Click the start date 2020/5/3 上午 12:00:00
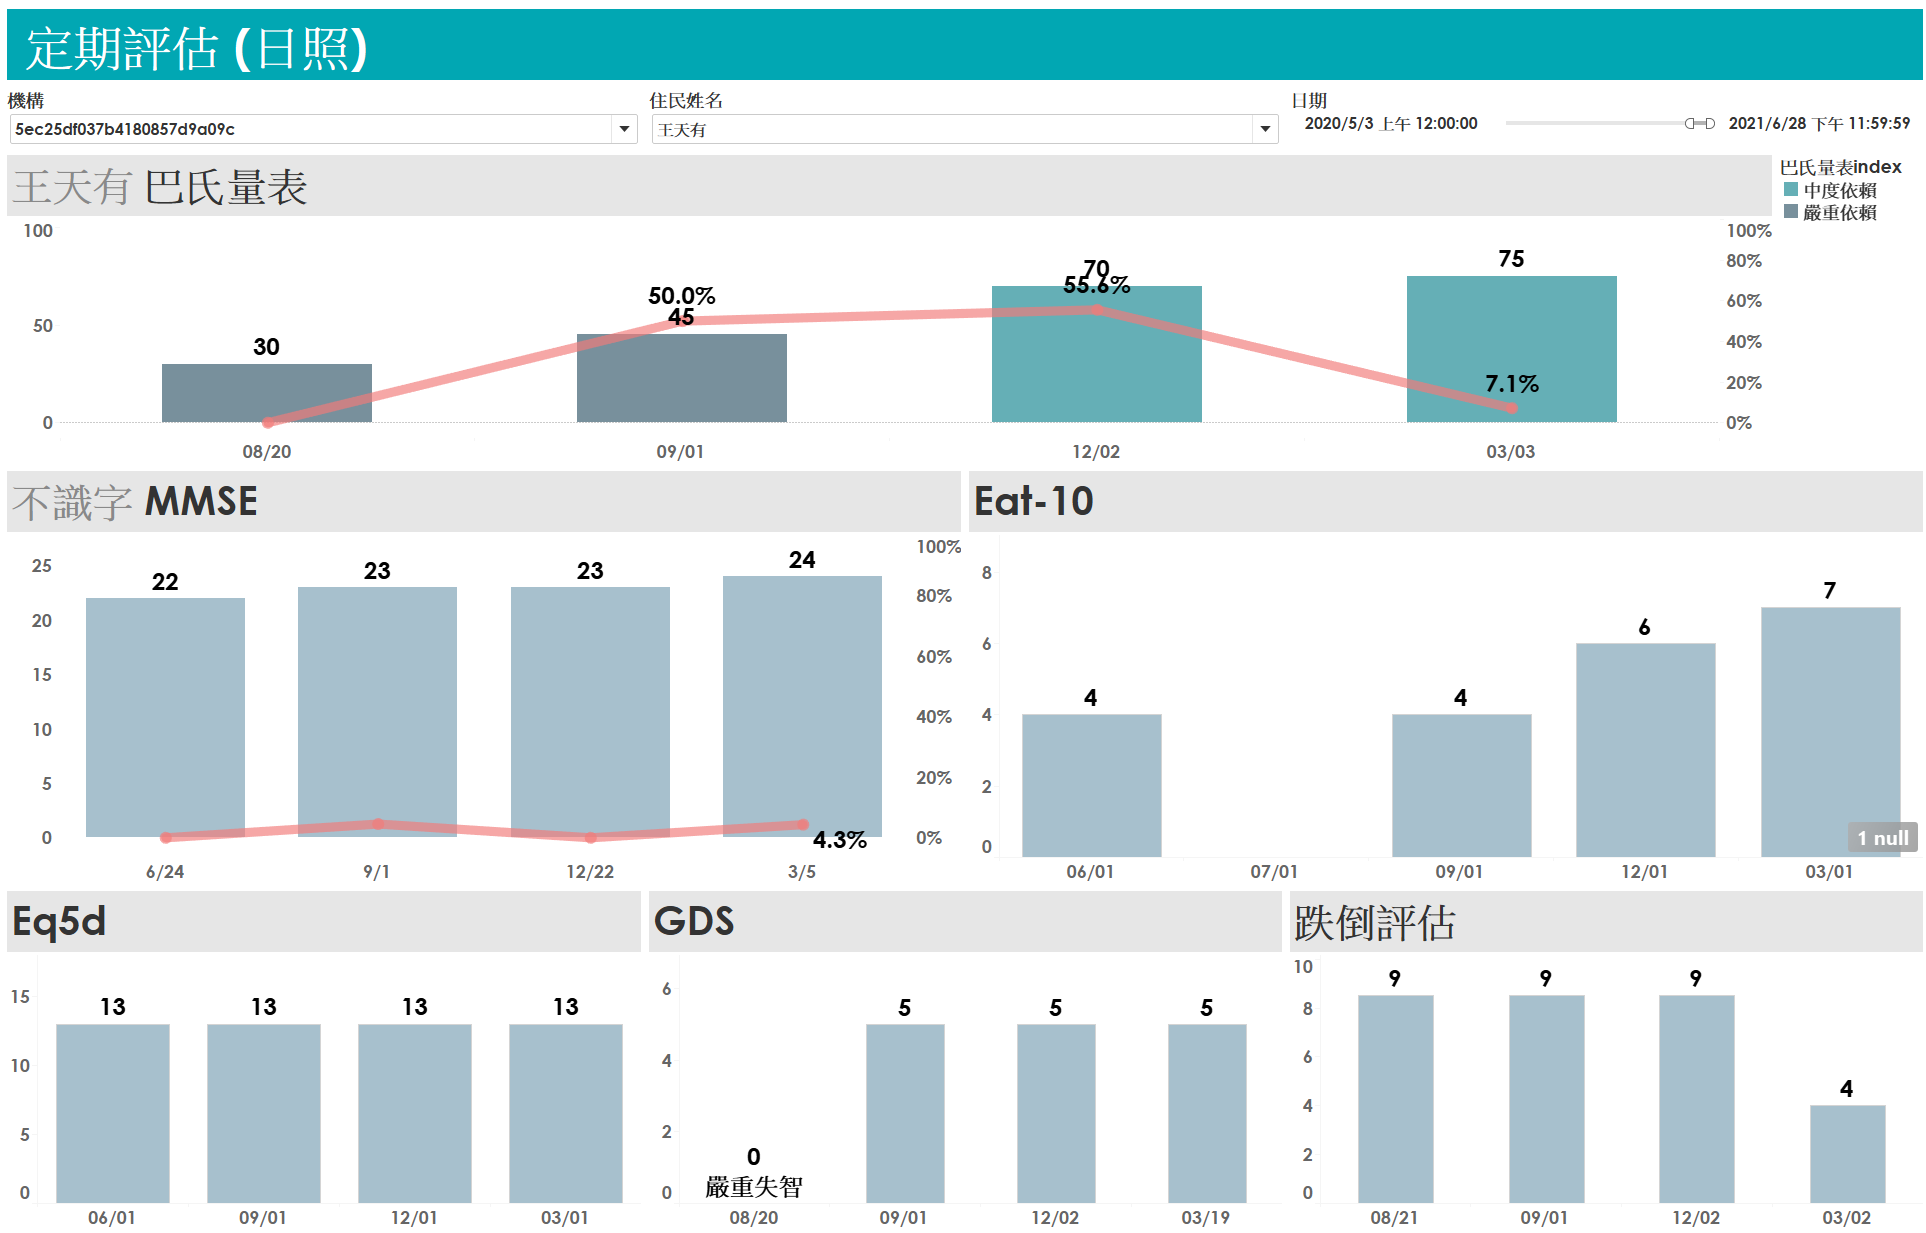Image resolution: width=1926 pixels, height=1233 pixels. pyautogui.click(x=1390, y=123)
